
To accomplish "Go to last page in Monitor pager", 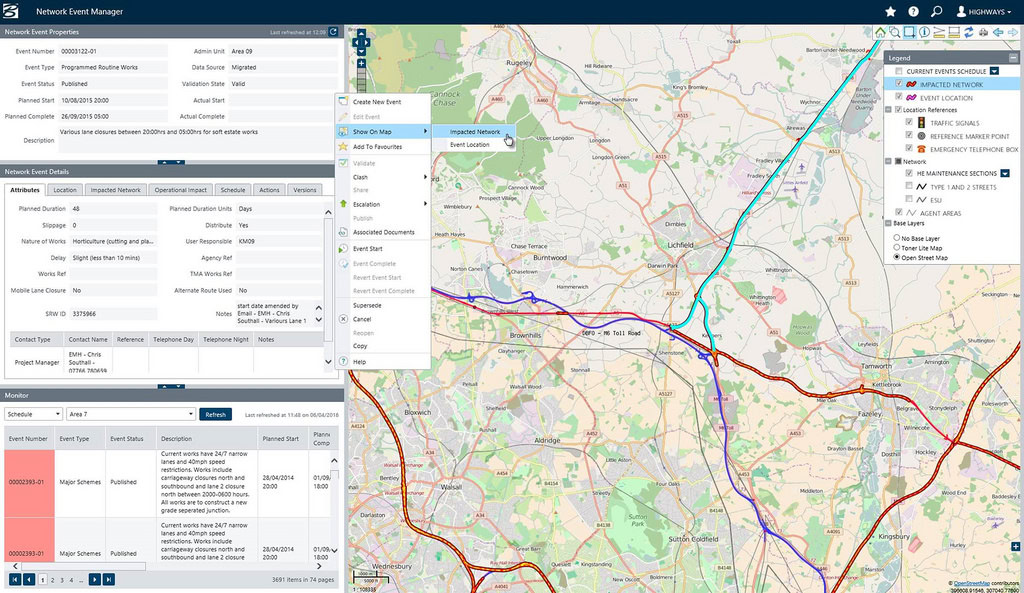I will pos(109,579).
